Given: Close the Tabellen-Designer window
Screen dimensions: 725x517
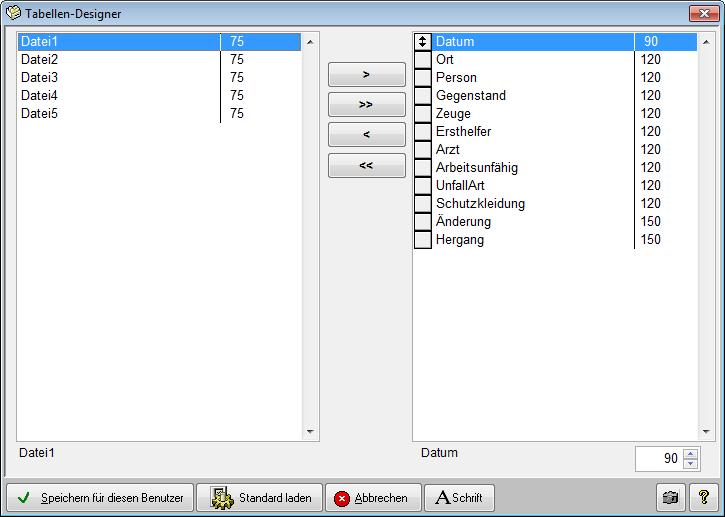Looking at the screenshot, I should [x=704, y=13].
